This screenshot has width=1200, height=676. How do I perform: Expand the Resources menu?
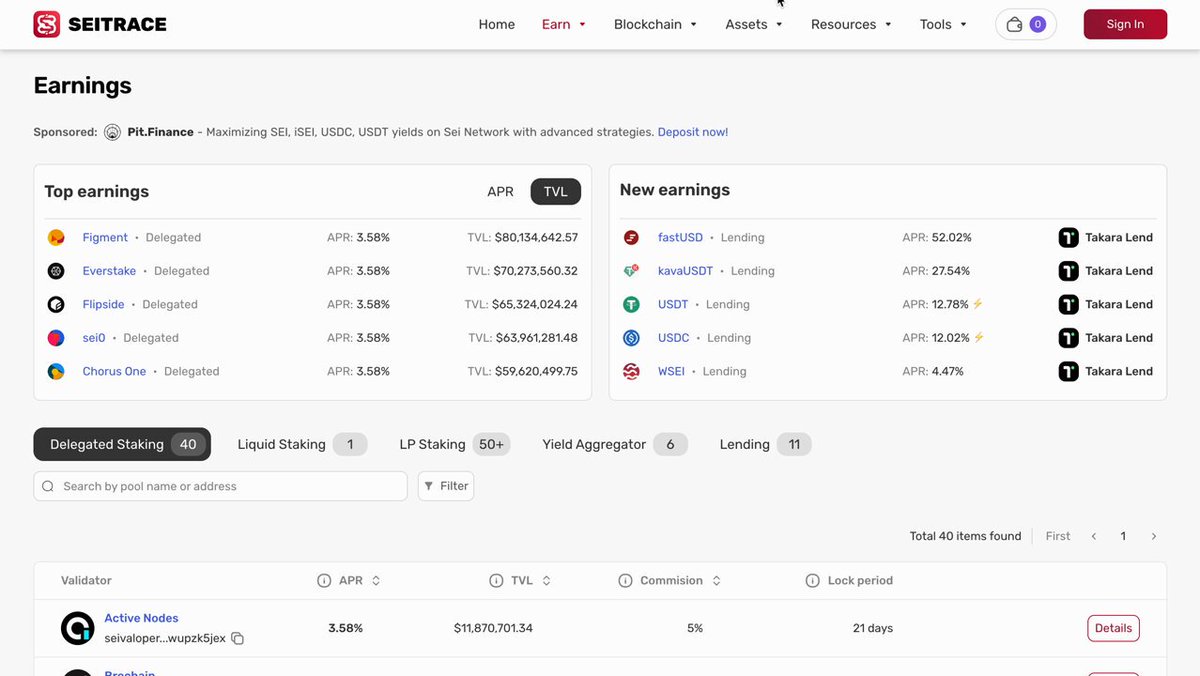click(x=851, y=24)
